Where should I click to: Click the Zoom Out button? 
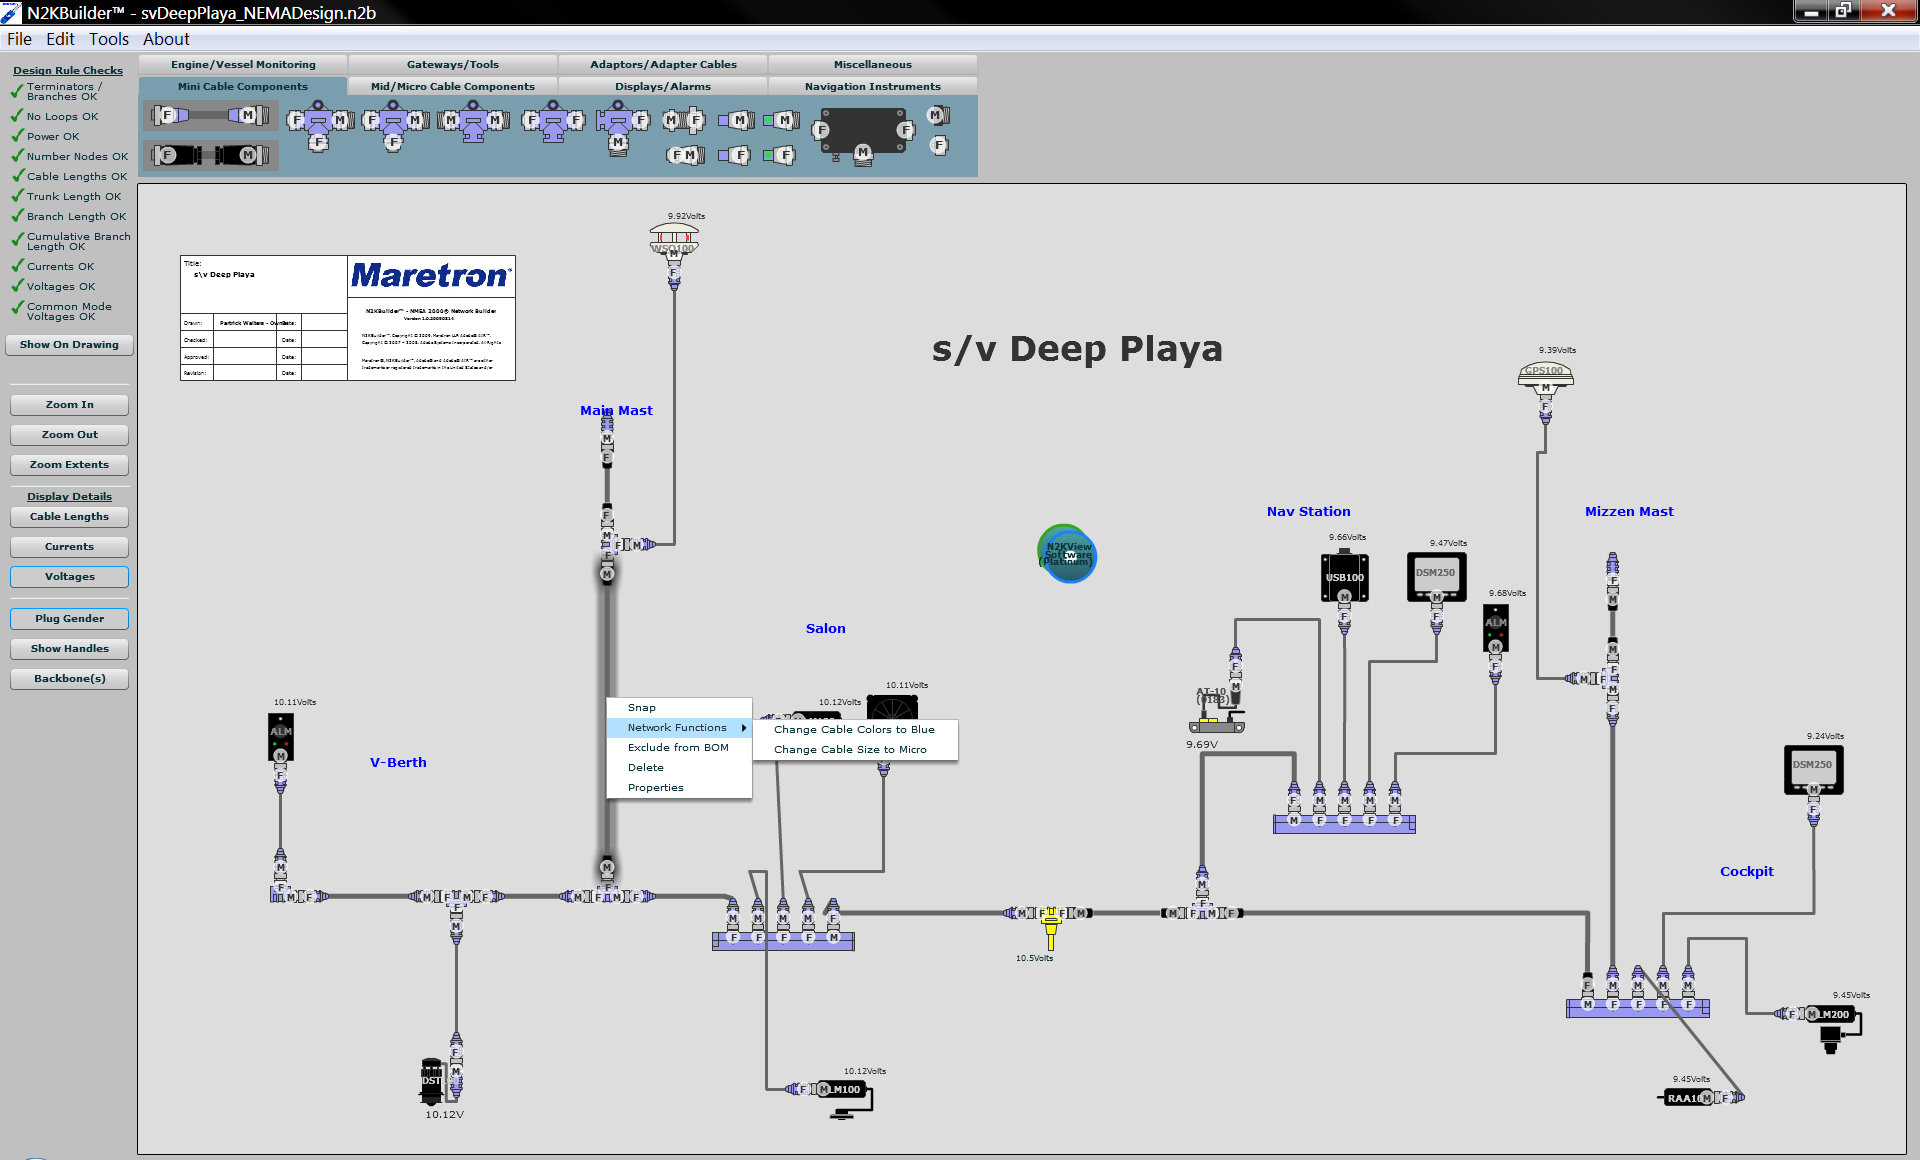pos(69,435)
